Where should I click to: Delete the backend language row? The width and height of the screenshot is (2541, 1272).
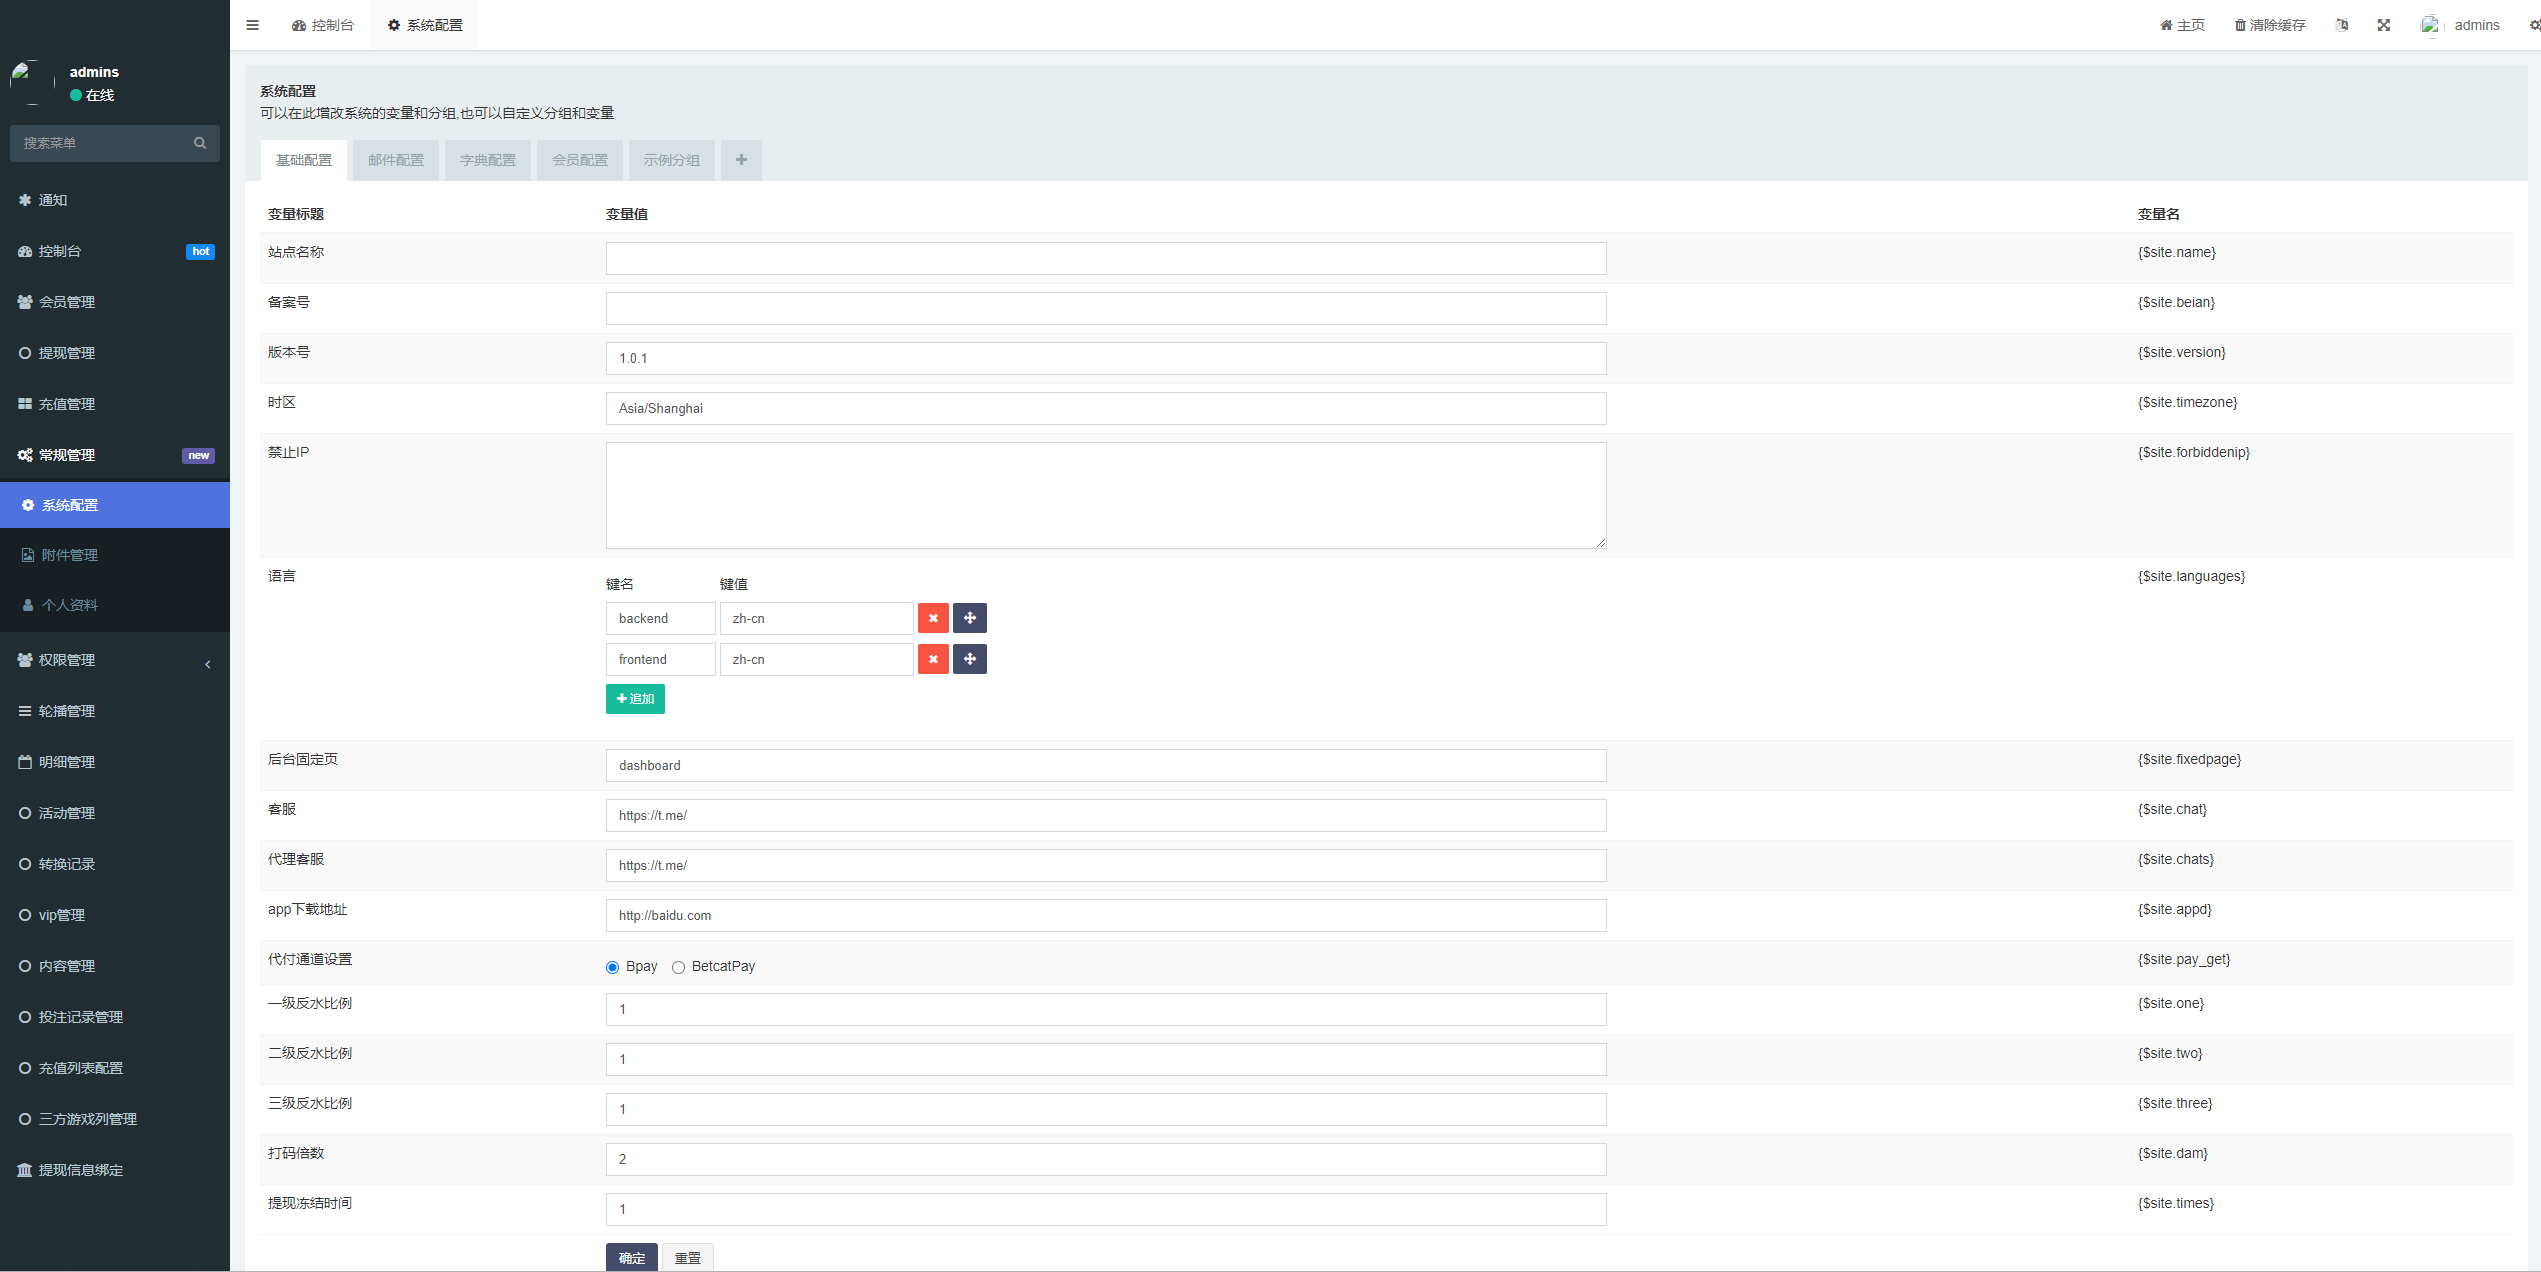[x=933, y=618]
